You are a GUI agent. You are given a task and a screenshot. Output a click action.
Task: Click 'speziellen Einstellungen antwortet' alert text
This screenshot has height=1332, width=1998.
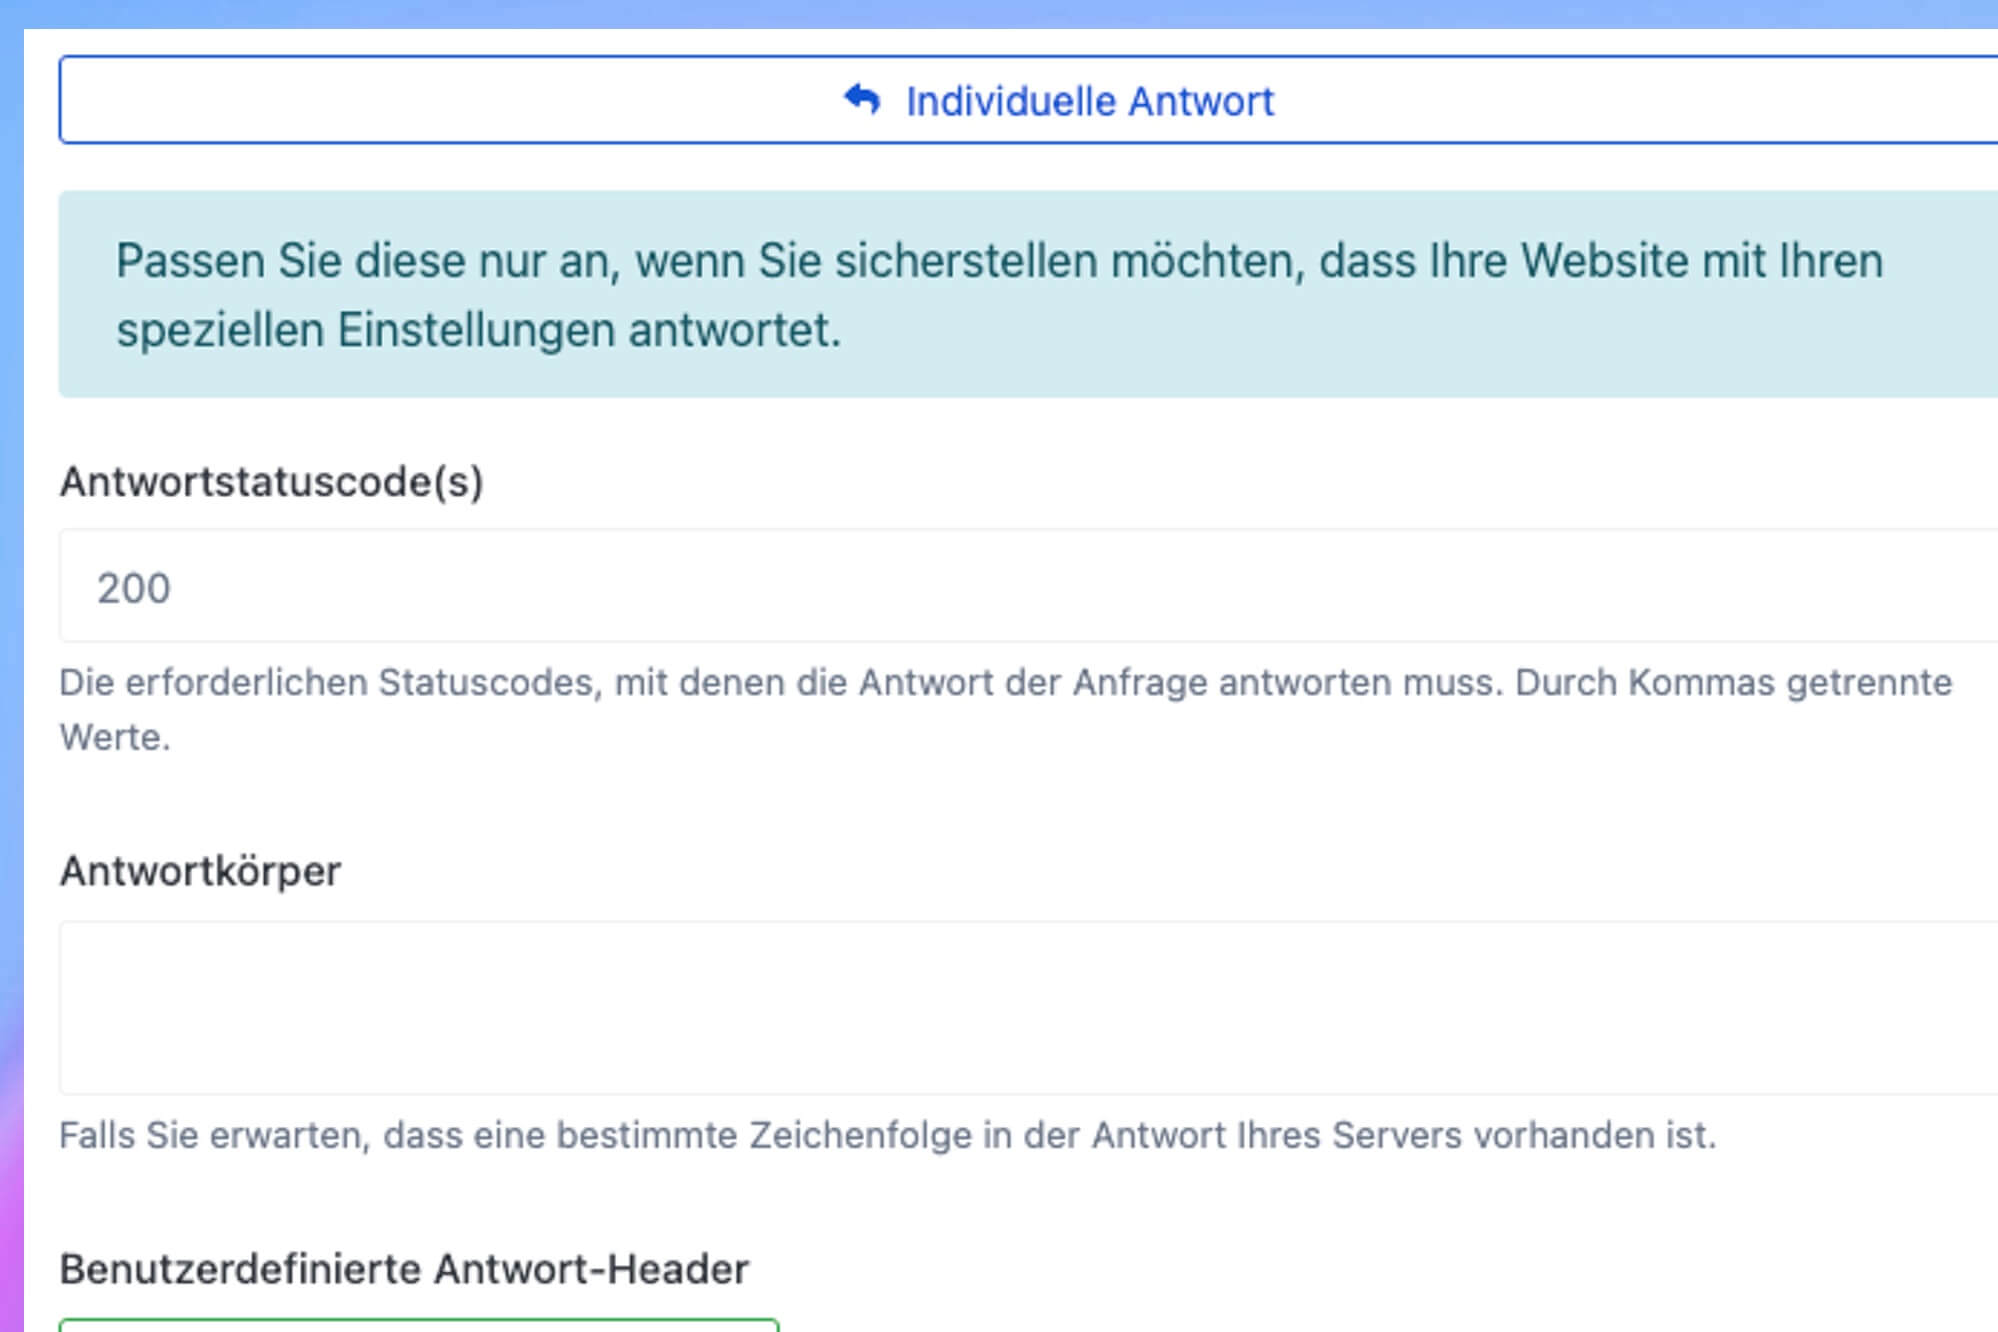478,330
